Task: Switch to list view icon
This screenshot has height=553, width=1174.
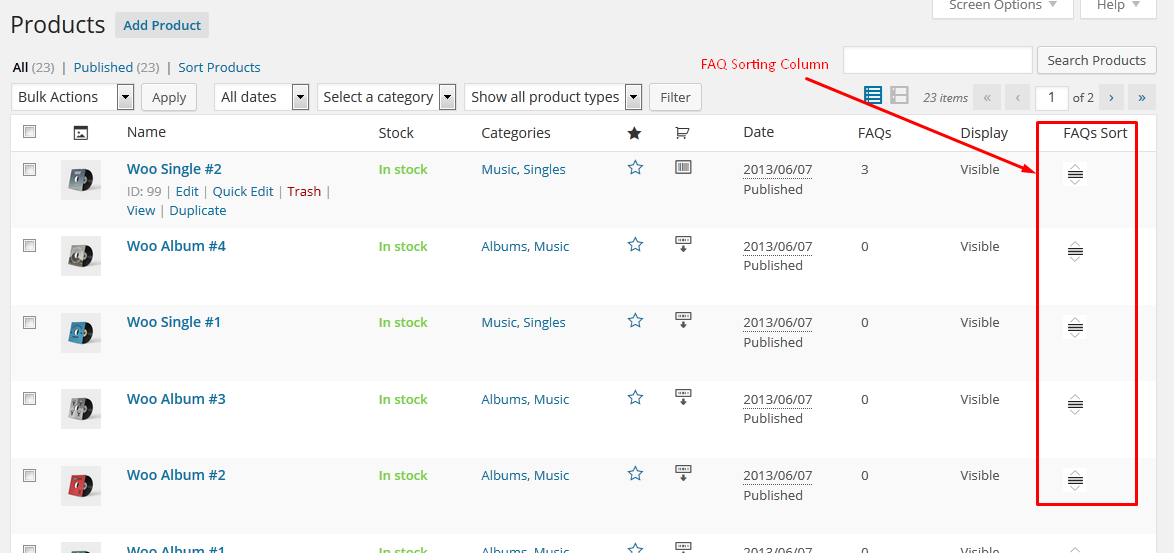Action: pos(873,95)
